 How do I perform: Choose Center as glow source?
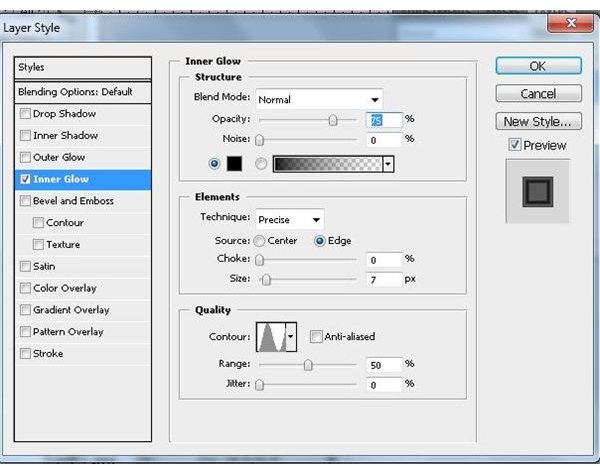pos(259,241)
